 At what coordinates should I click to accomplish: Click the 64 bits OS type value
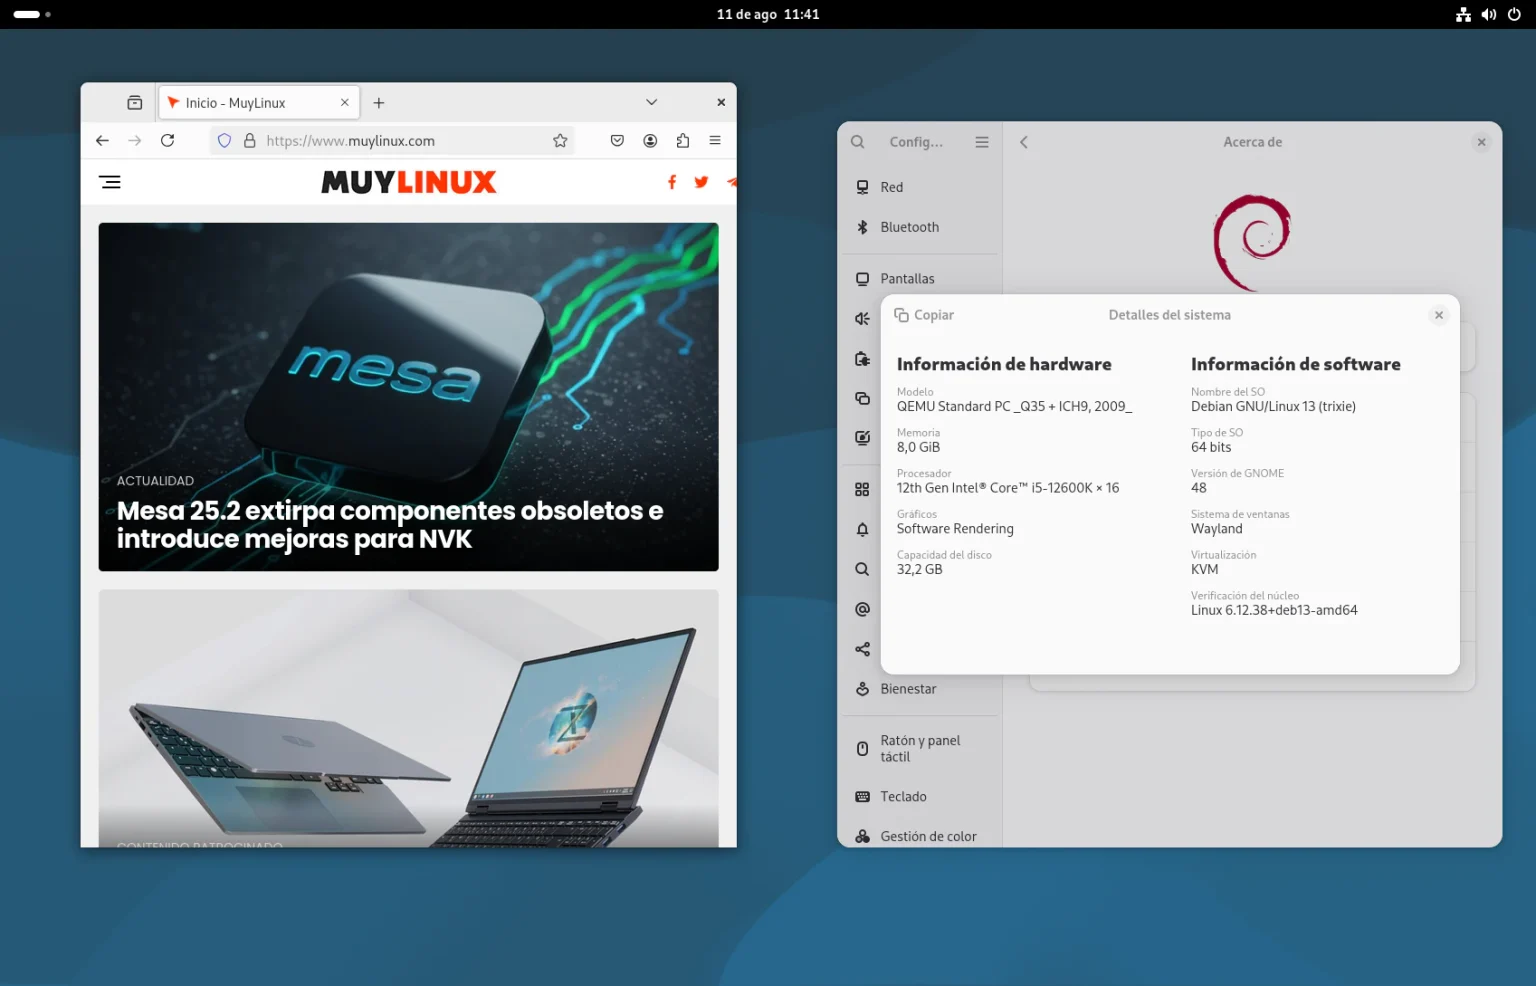click(1211, 448)
